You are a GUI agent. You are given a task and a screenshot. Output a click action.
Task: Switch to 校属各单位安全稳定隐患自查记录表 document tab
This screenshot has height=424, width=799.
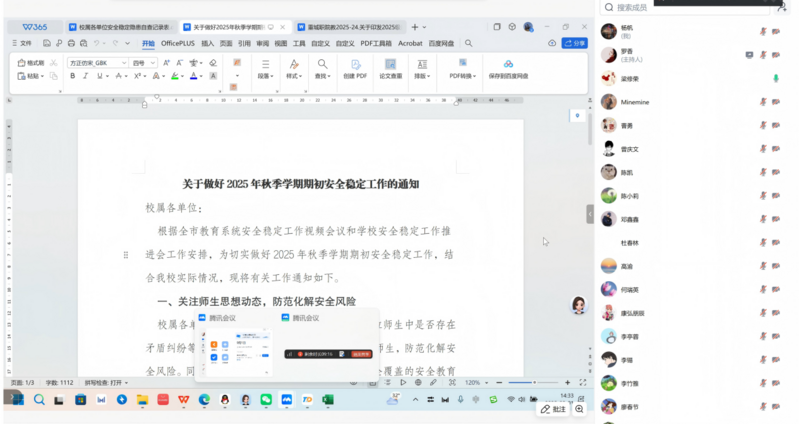[x=121, y=27]
